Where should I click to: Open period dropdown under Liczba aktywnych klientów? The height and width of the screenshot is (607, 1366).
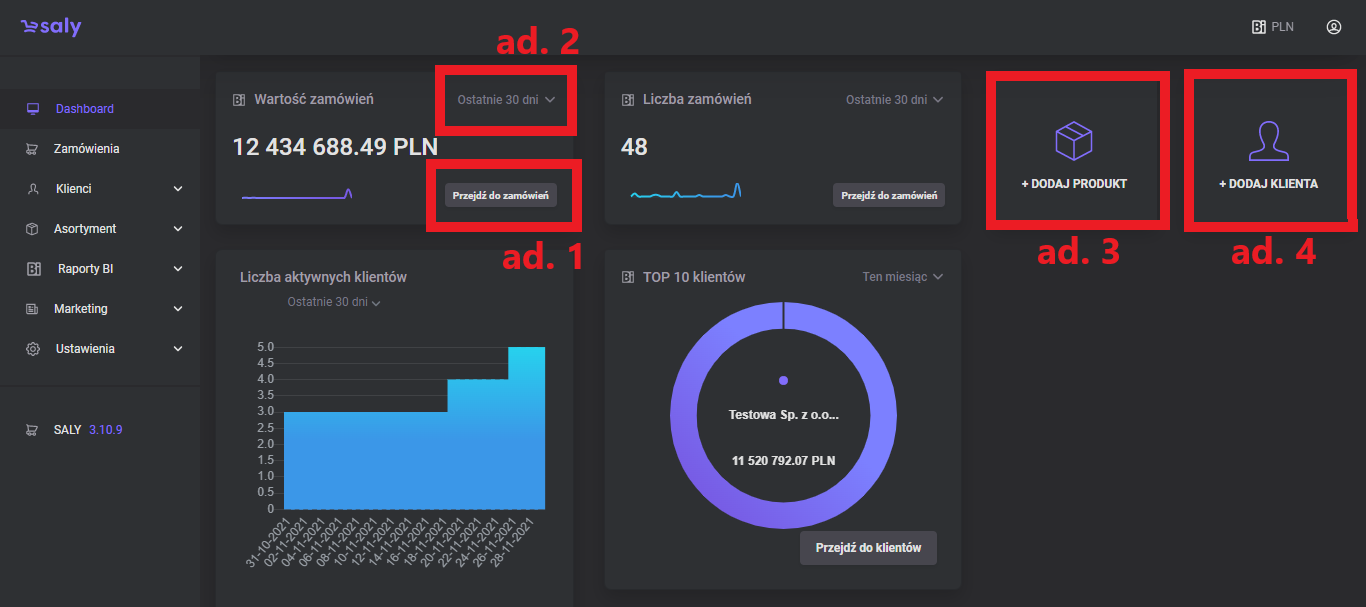point(334,302)
